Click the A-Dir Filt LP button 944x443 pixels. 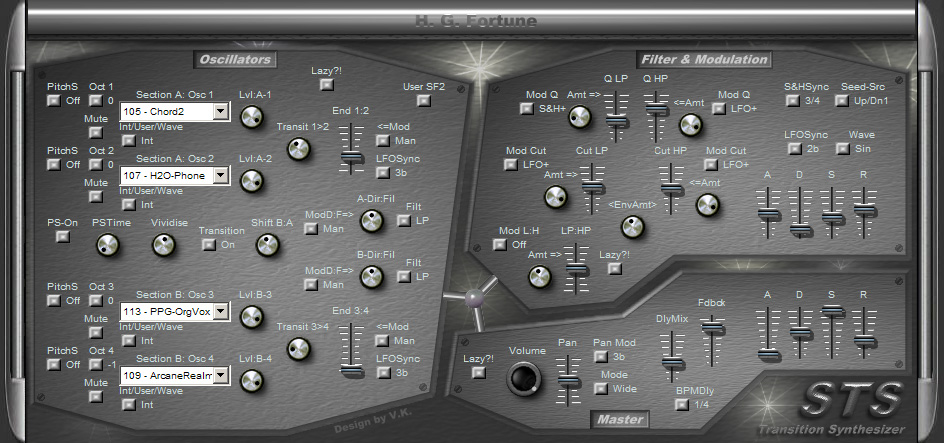(405, 221)
